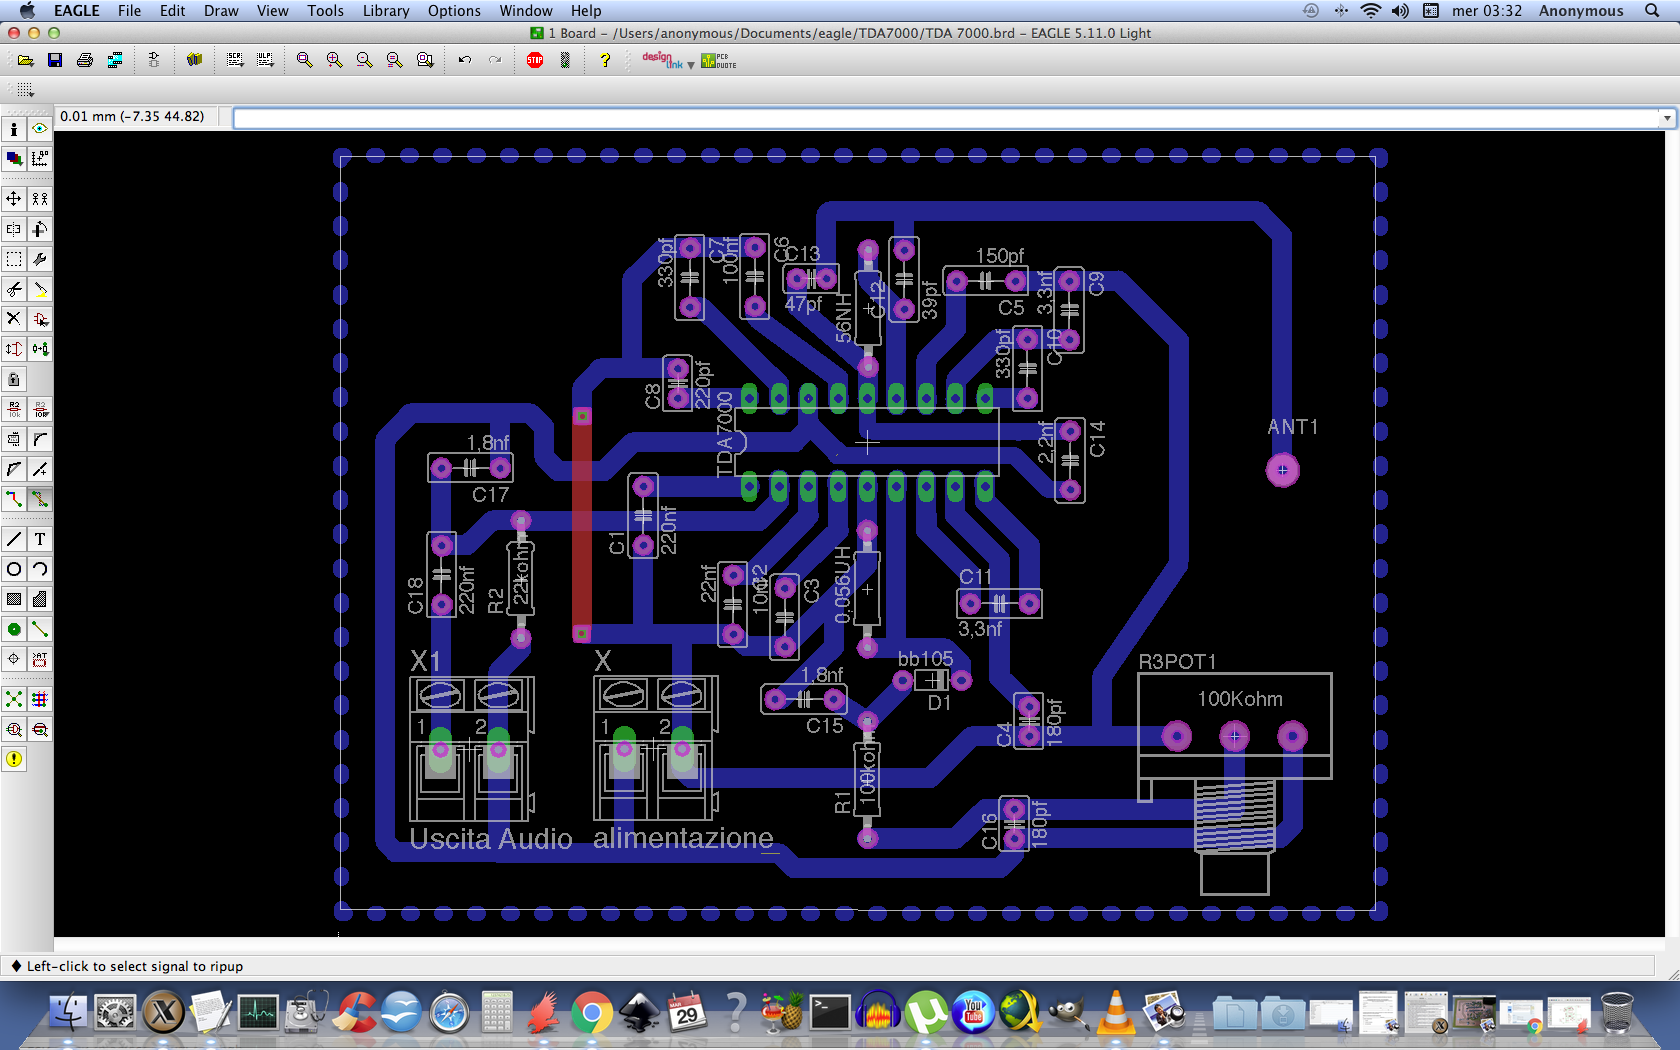This screenshot has height=1050, width=1680.
Task: Pick the Via tool
Action: point(14,629)
